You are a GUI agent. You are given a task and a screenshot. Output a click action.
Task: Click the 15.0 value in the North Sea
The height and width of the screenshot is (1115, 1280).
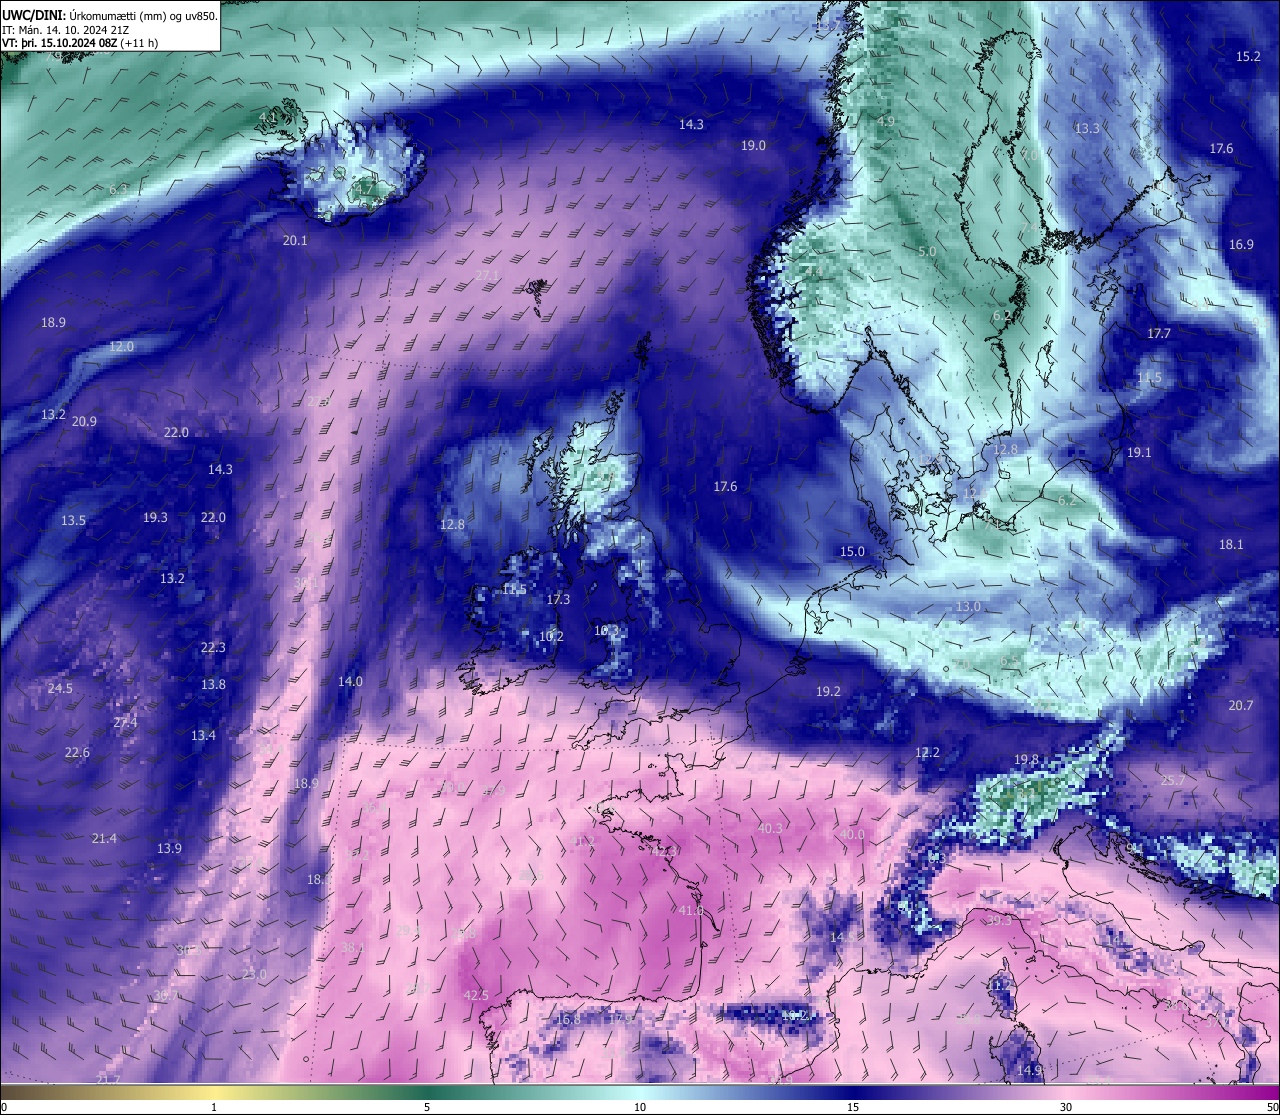pos(852,552)
